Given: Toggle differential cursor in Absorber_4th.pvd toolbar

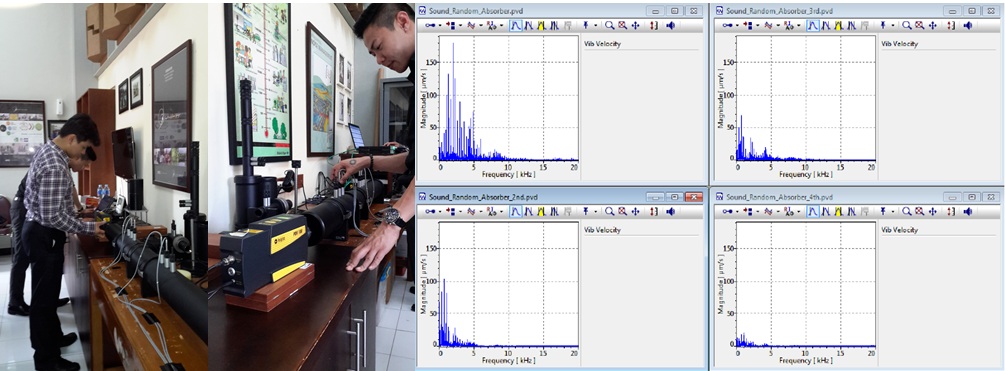Looking at the screenshot, I should pyautogui.click(x=826, y=211).
